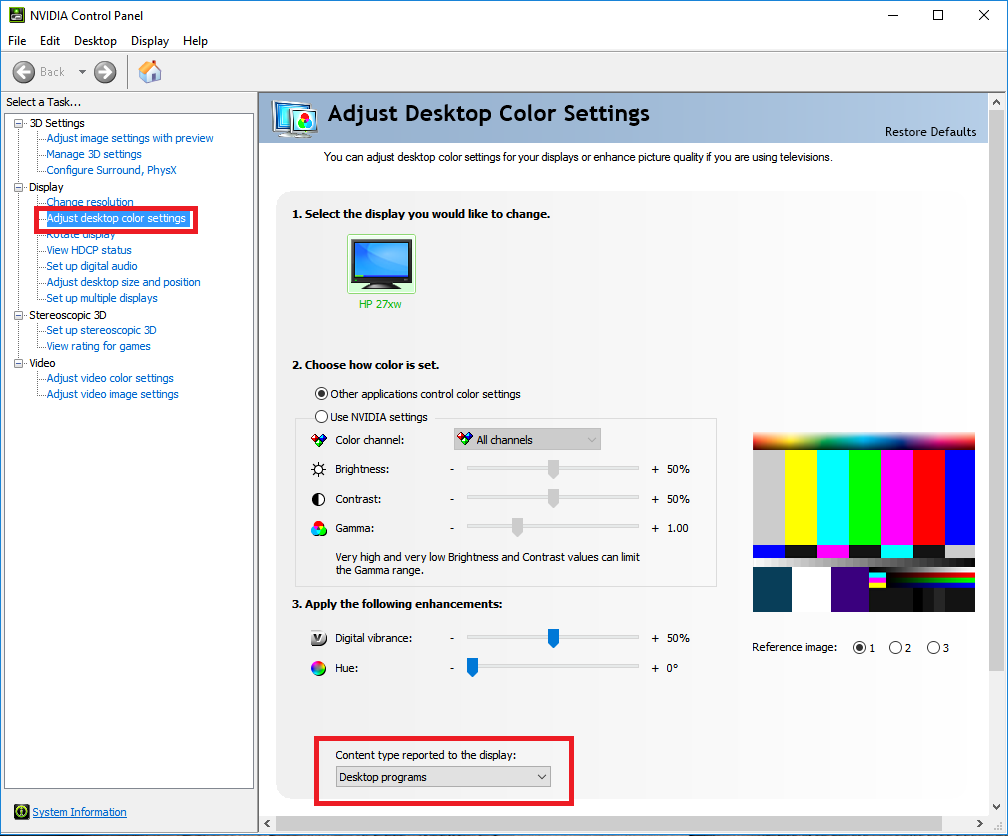Click Restore Defaults
Viewport: 1008px width, 836px height.
(930, 132)
